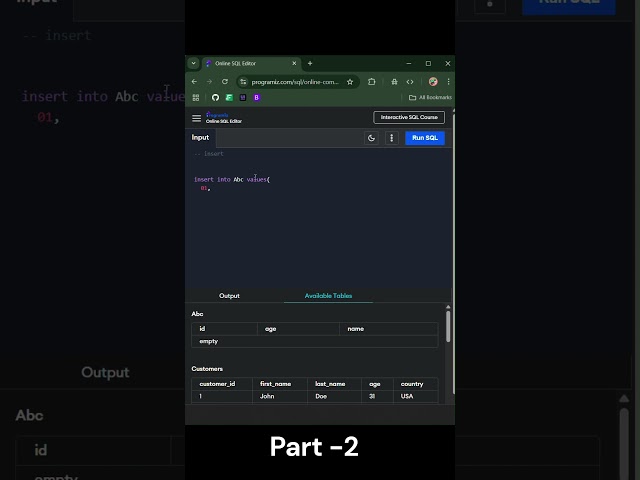The image size is (640, 480).
Task: Toggle dark mode with the moon icon
Action: (372, 138)
